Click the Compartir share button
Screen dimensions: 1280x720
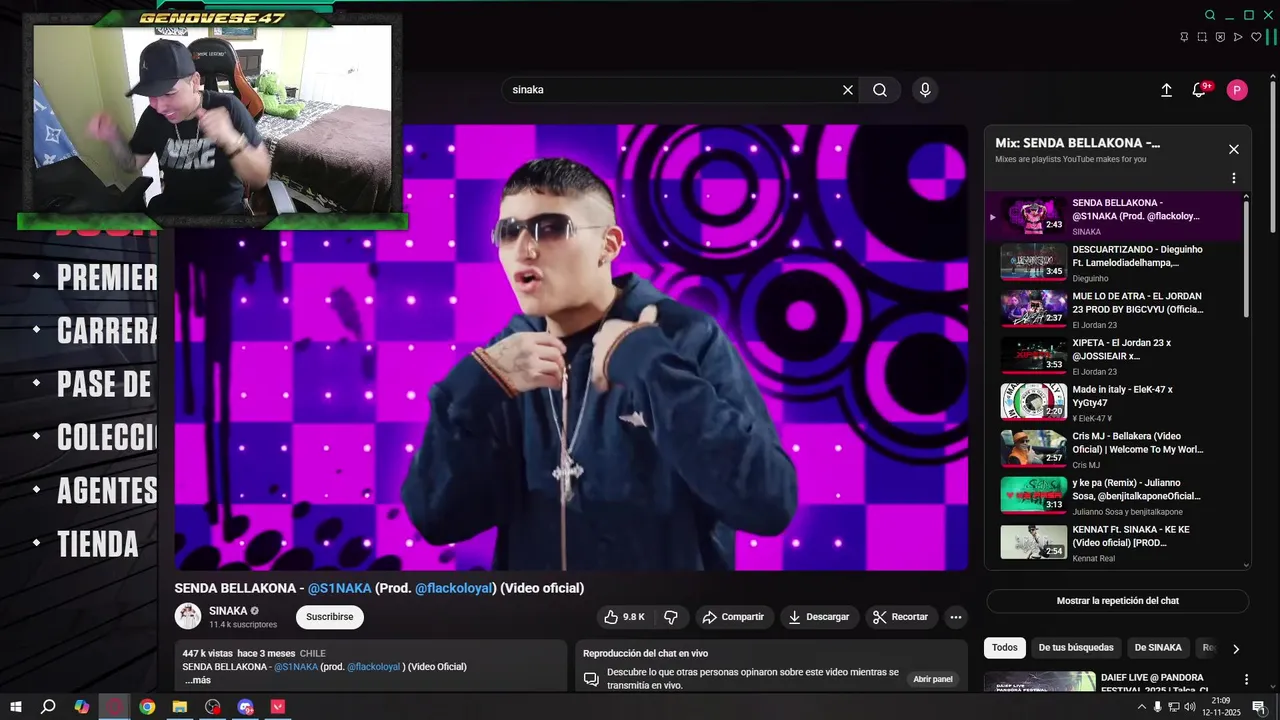coord(733,617)
